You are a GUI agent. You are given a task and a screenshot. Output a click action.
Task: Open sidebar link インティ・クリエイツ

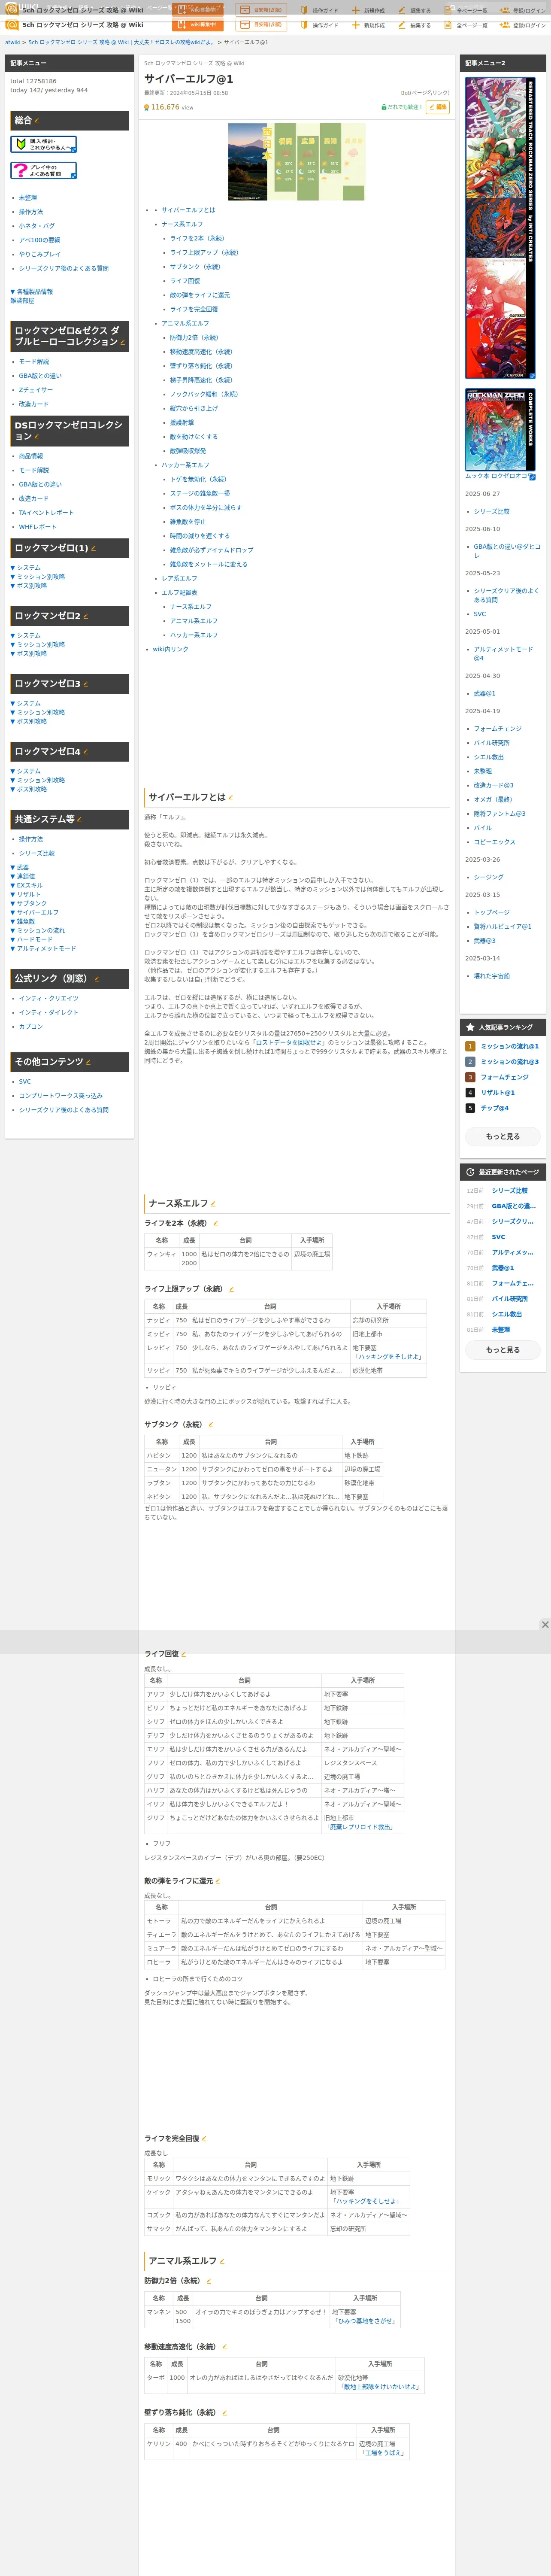[49, 998]
